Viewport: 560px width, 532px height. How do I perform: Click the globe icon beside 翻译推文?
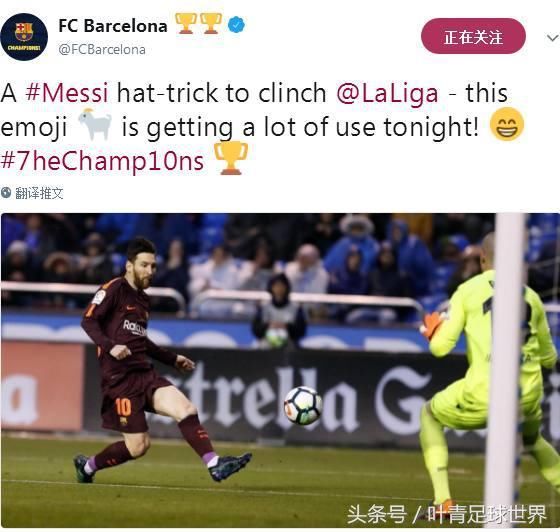[6, 193]
